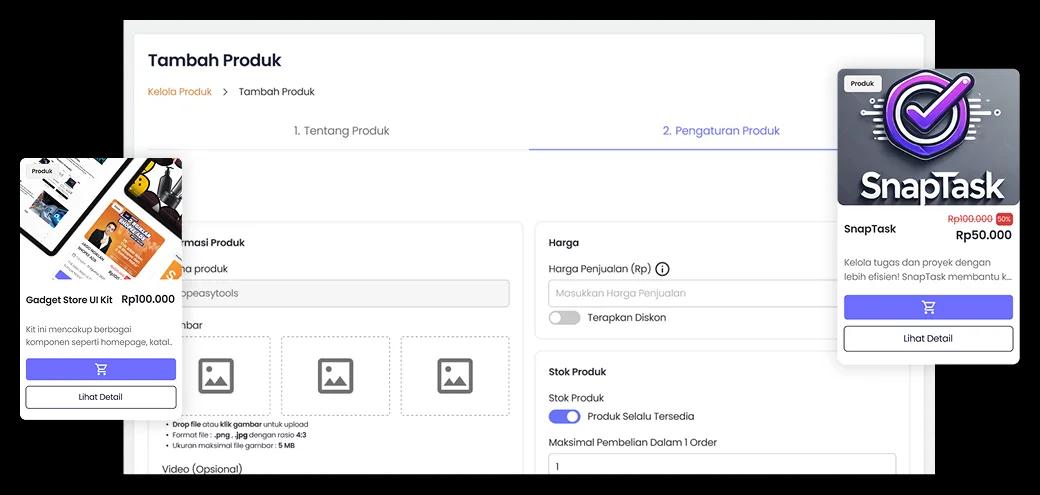Open the Tentang Produk step tab
1040x495 pixels.
[341, 131]
